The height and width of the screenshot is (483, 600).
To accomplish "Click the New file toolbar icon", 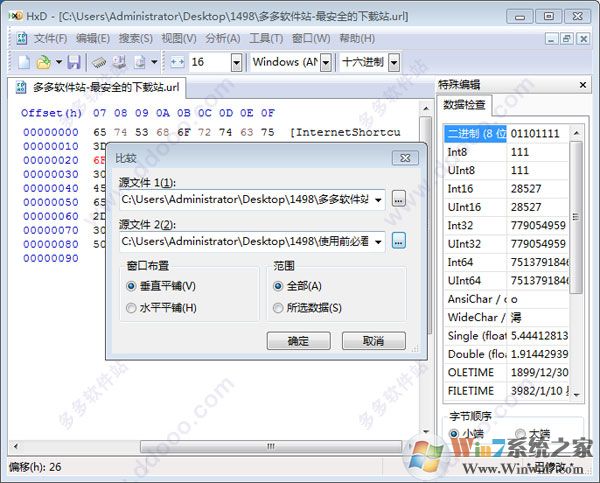I will (24, 62).
